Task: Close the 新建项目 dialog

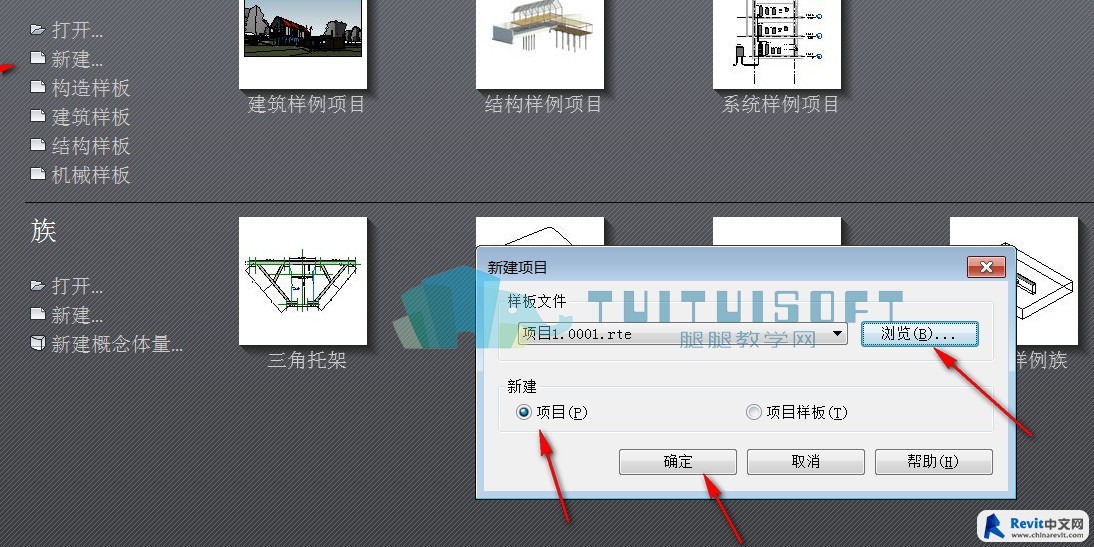Action: [986, 267]
